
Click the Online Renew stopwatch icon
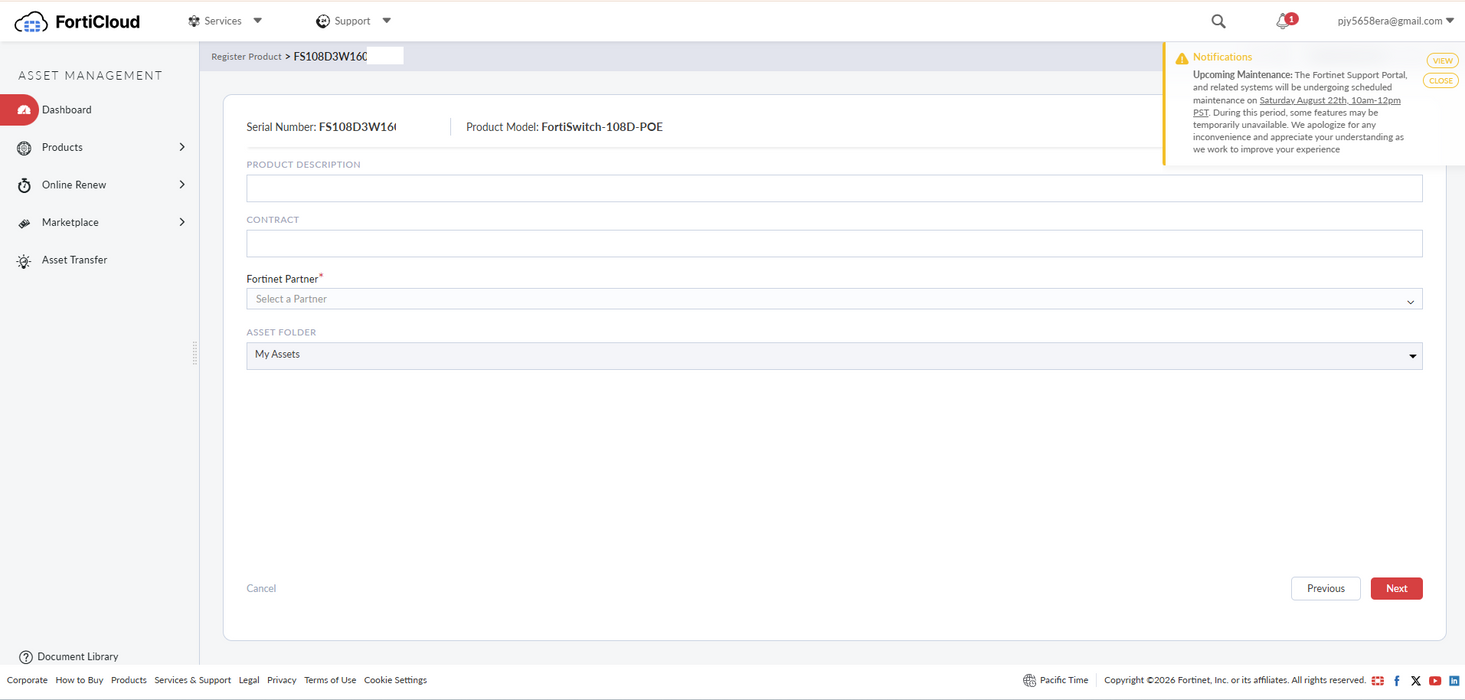(24, 185)
